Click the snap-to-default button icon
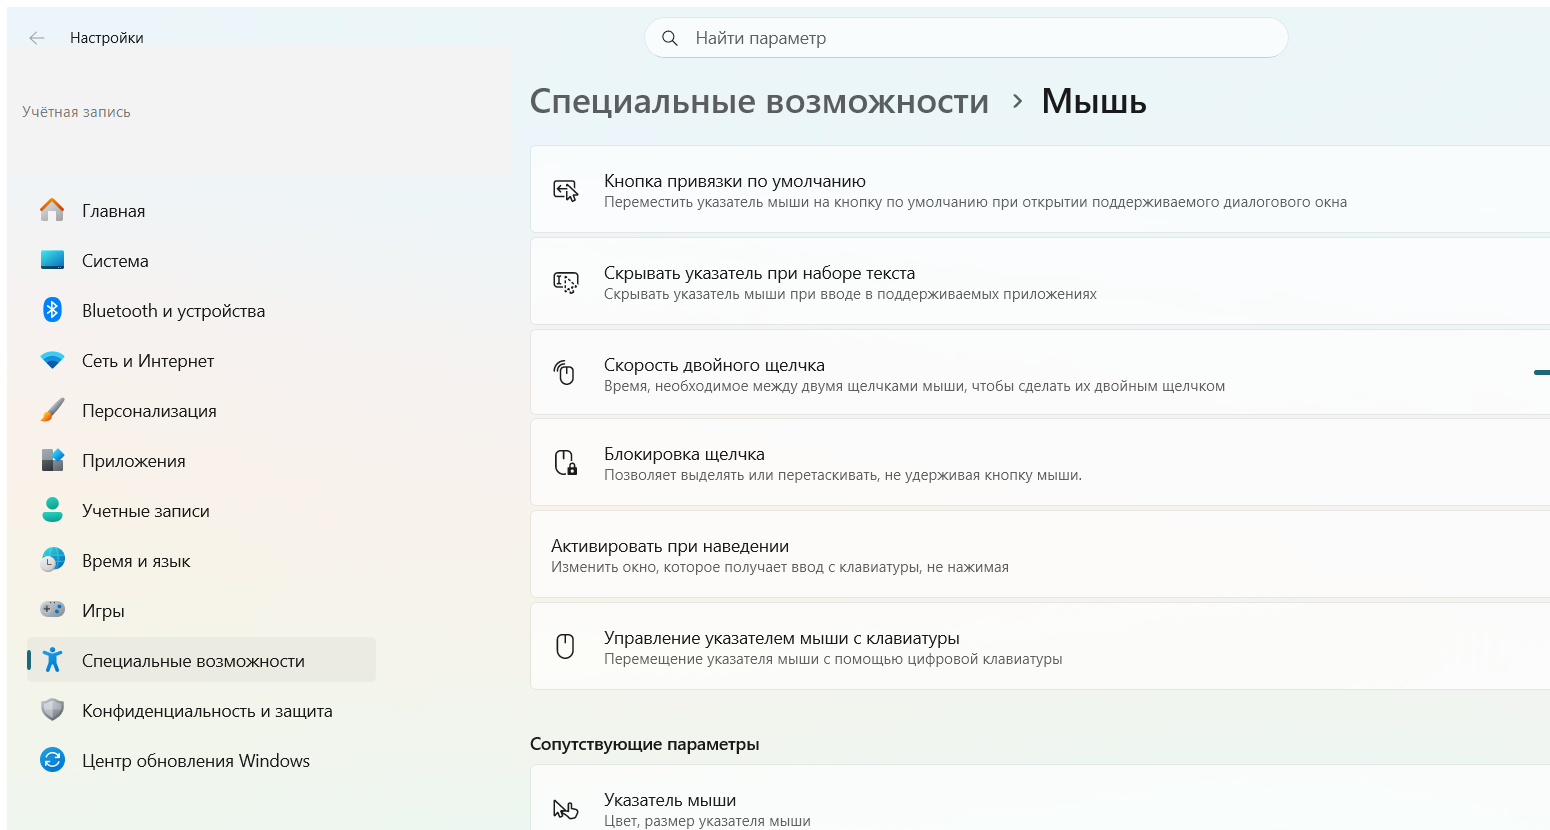This screenshot has width=1550, height=830. 566,190
